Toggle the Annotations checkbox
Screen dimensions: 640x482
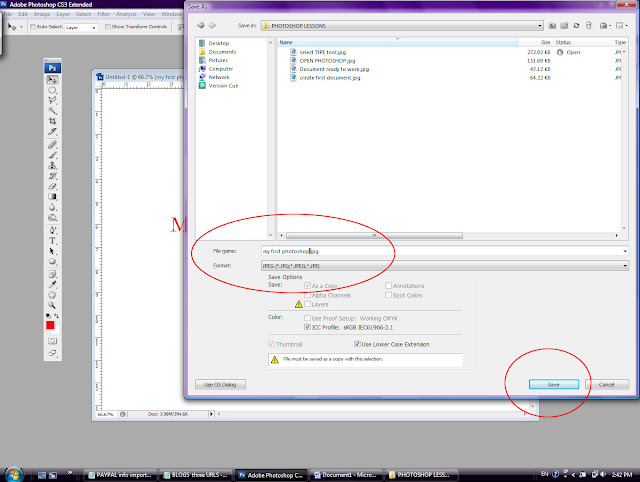tap(388, 286)
